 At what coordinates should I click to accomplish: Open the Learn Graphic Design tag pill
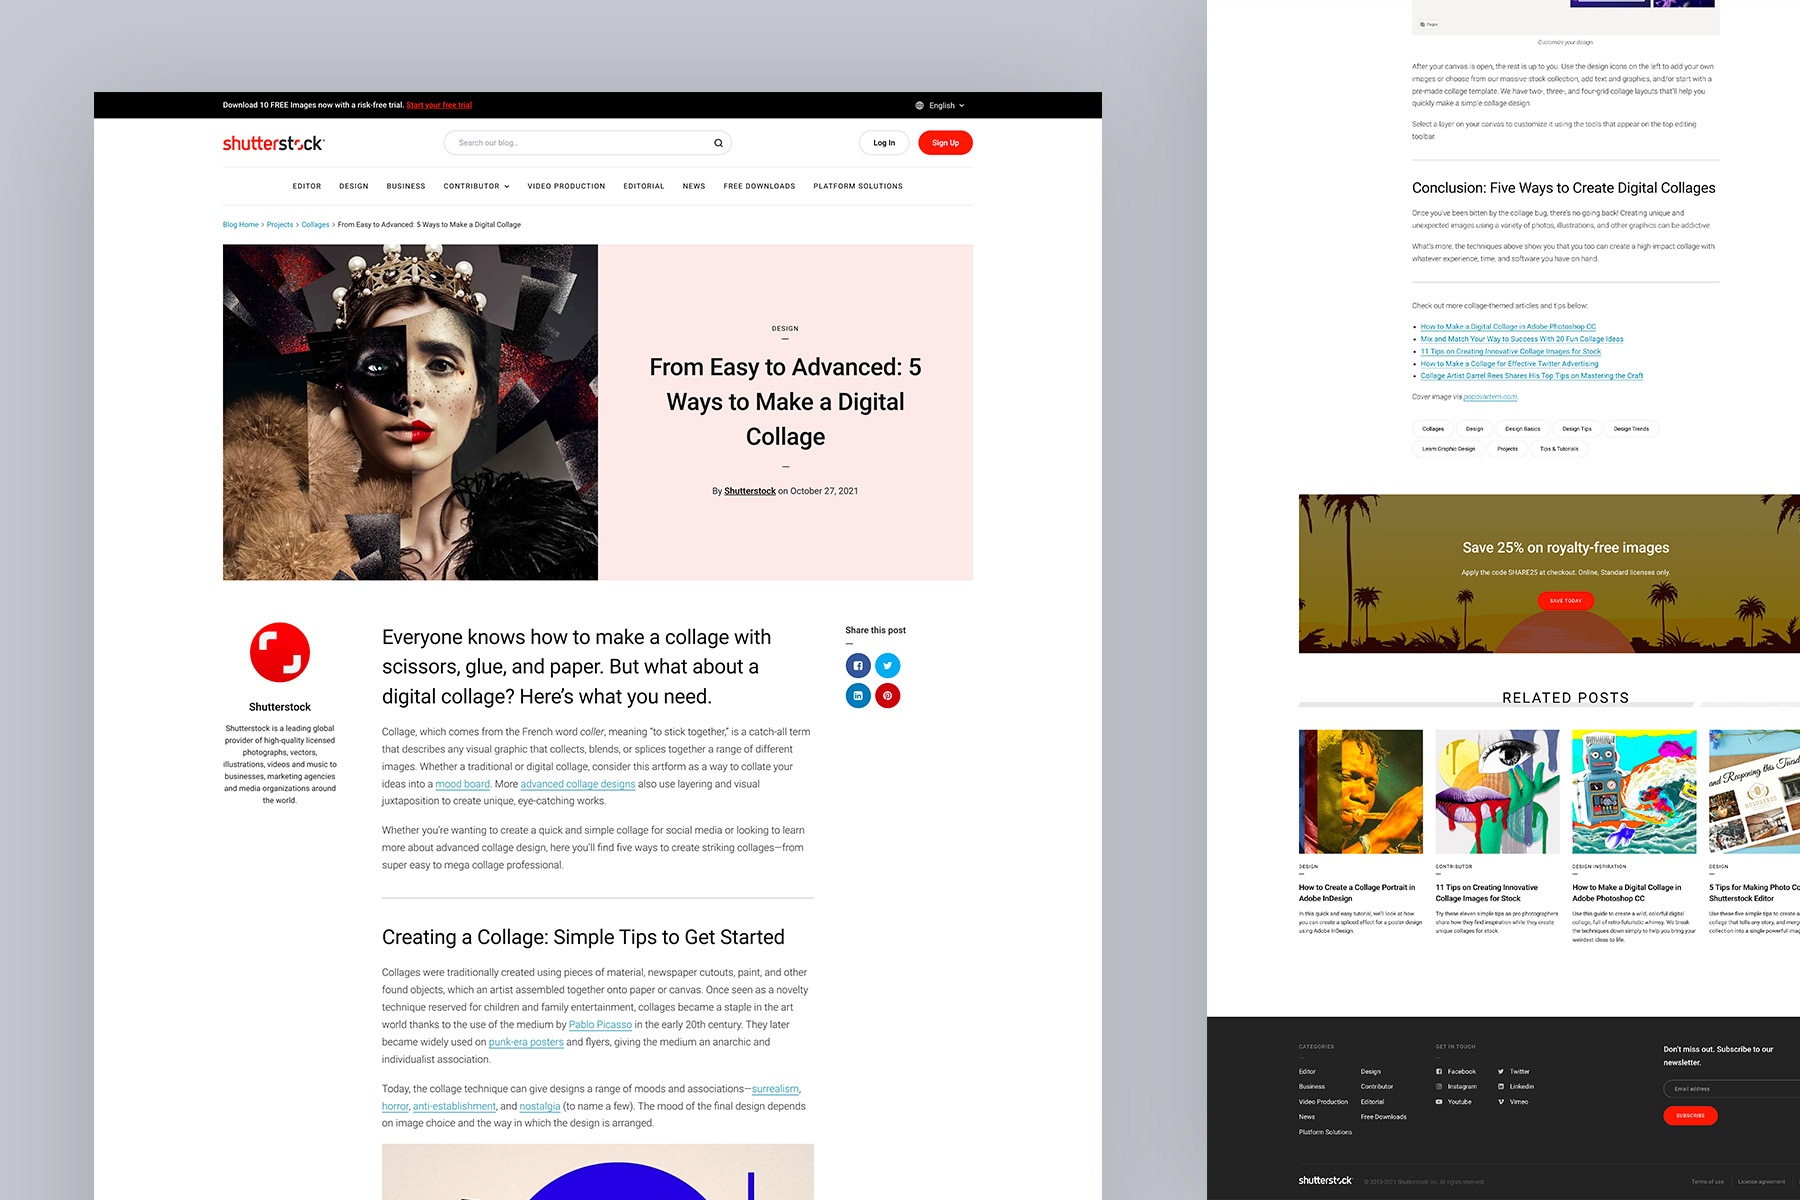coord(1448,449)
